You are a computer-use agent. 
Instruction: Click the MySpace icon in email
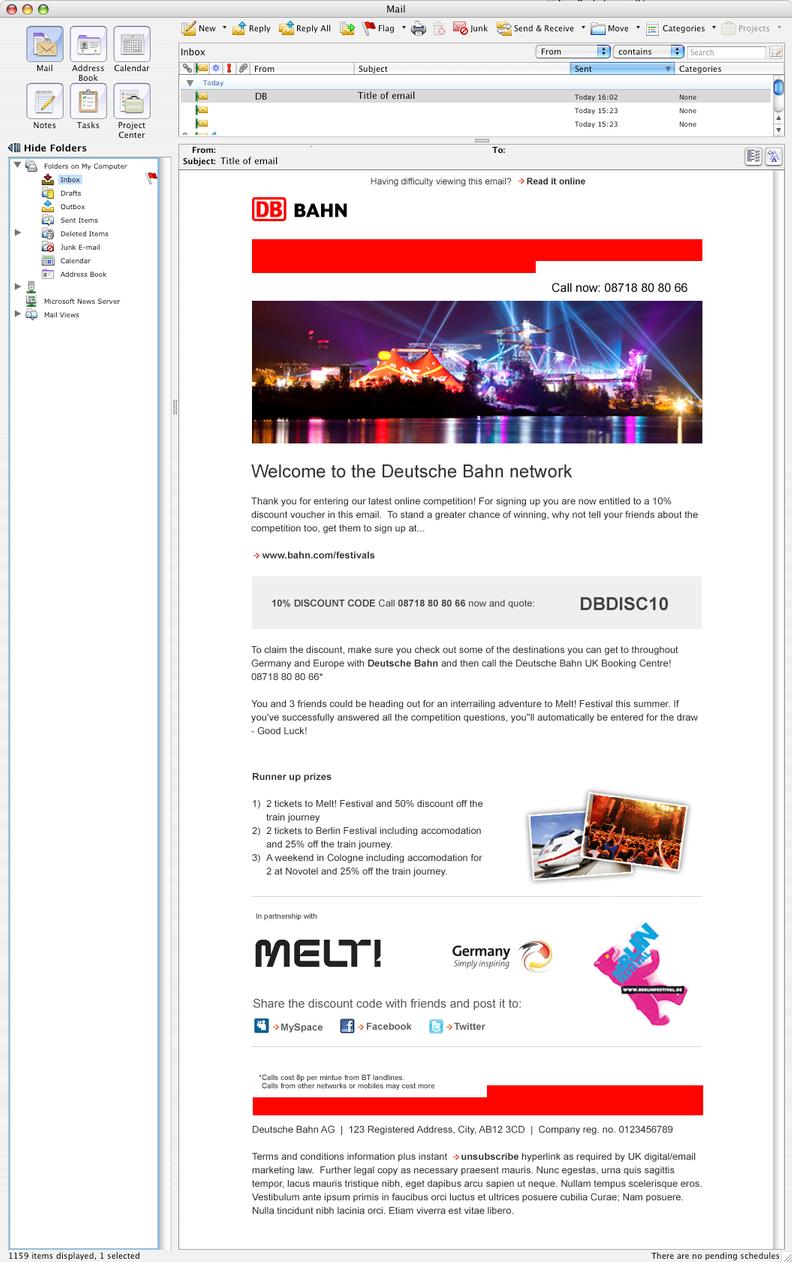(x=262, y=1026)
